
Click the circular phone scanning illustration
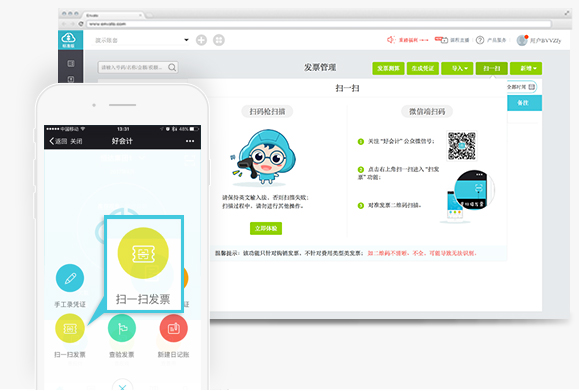[474, 190]
